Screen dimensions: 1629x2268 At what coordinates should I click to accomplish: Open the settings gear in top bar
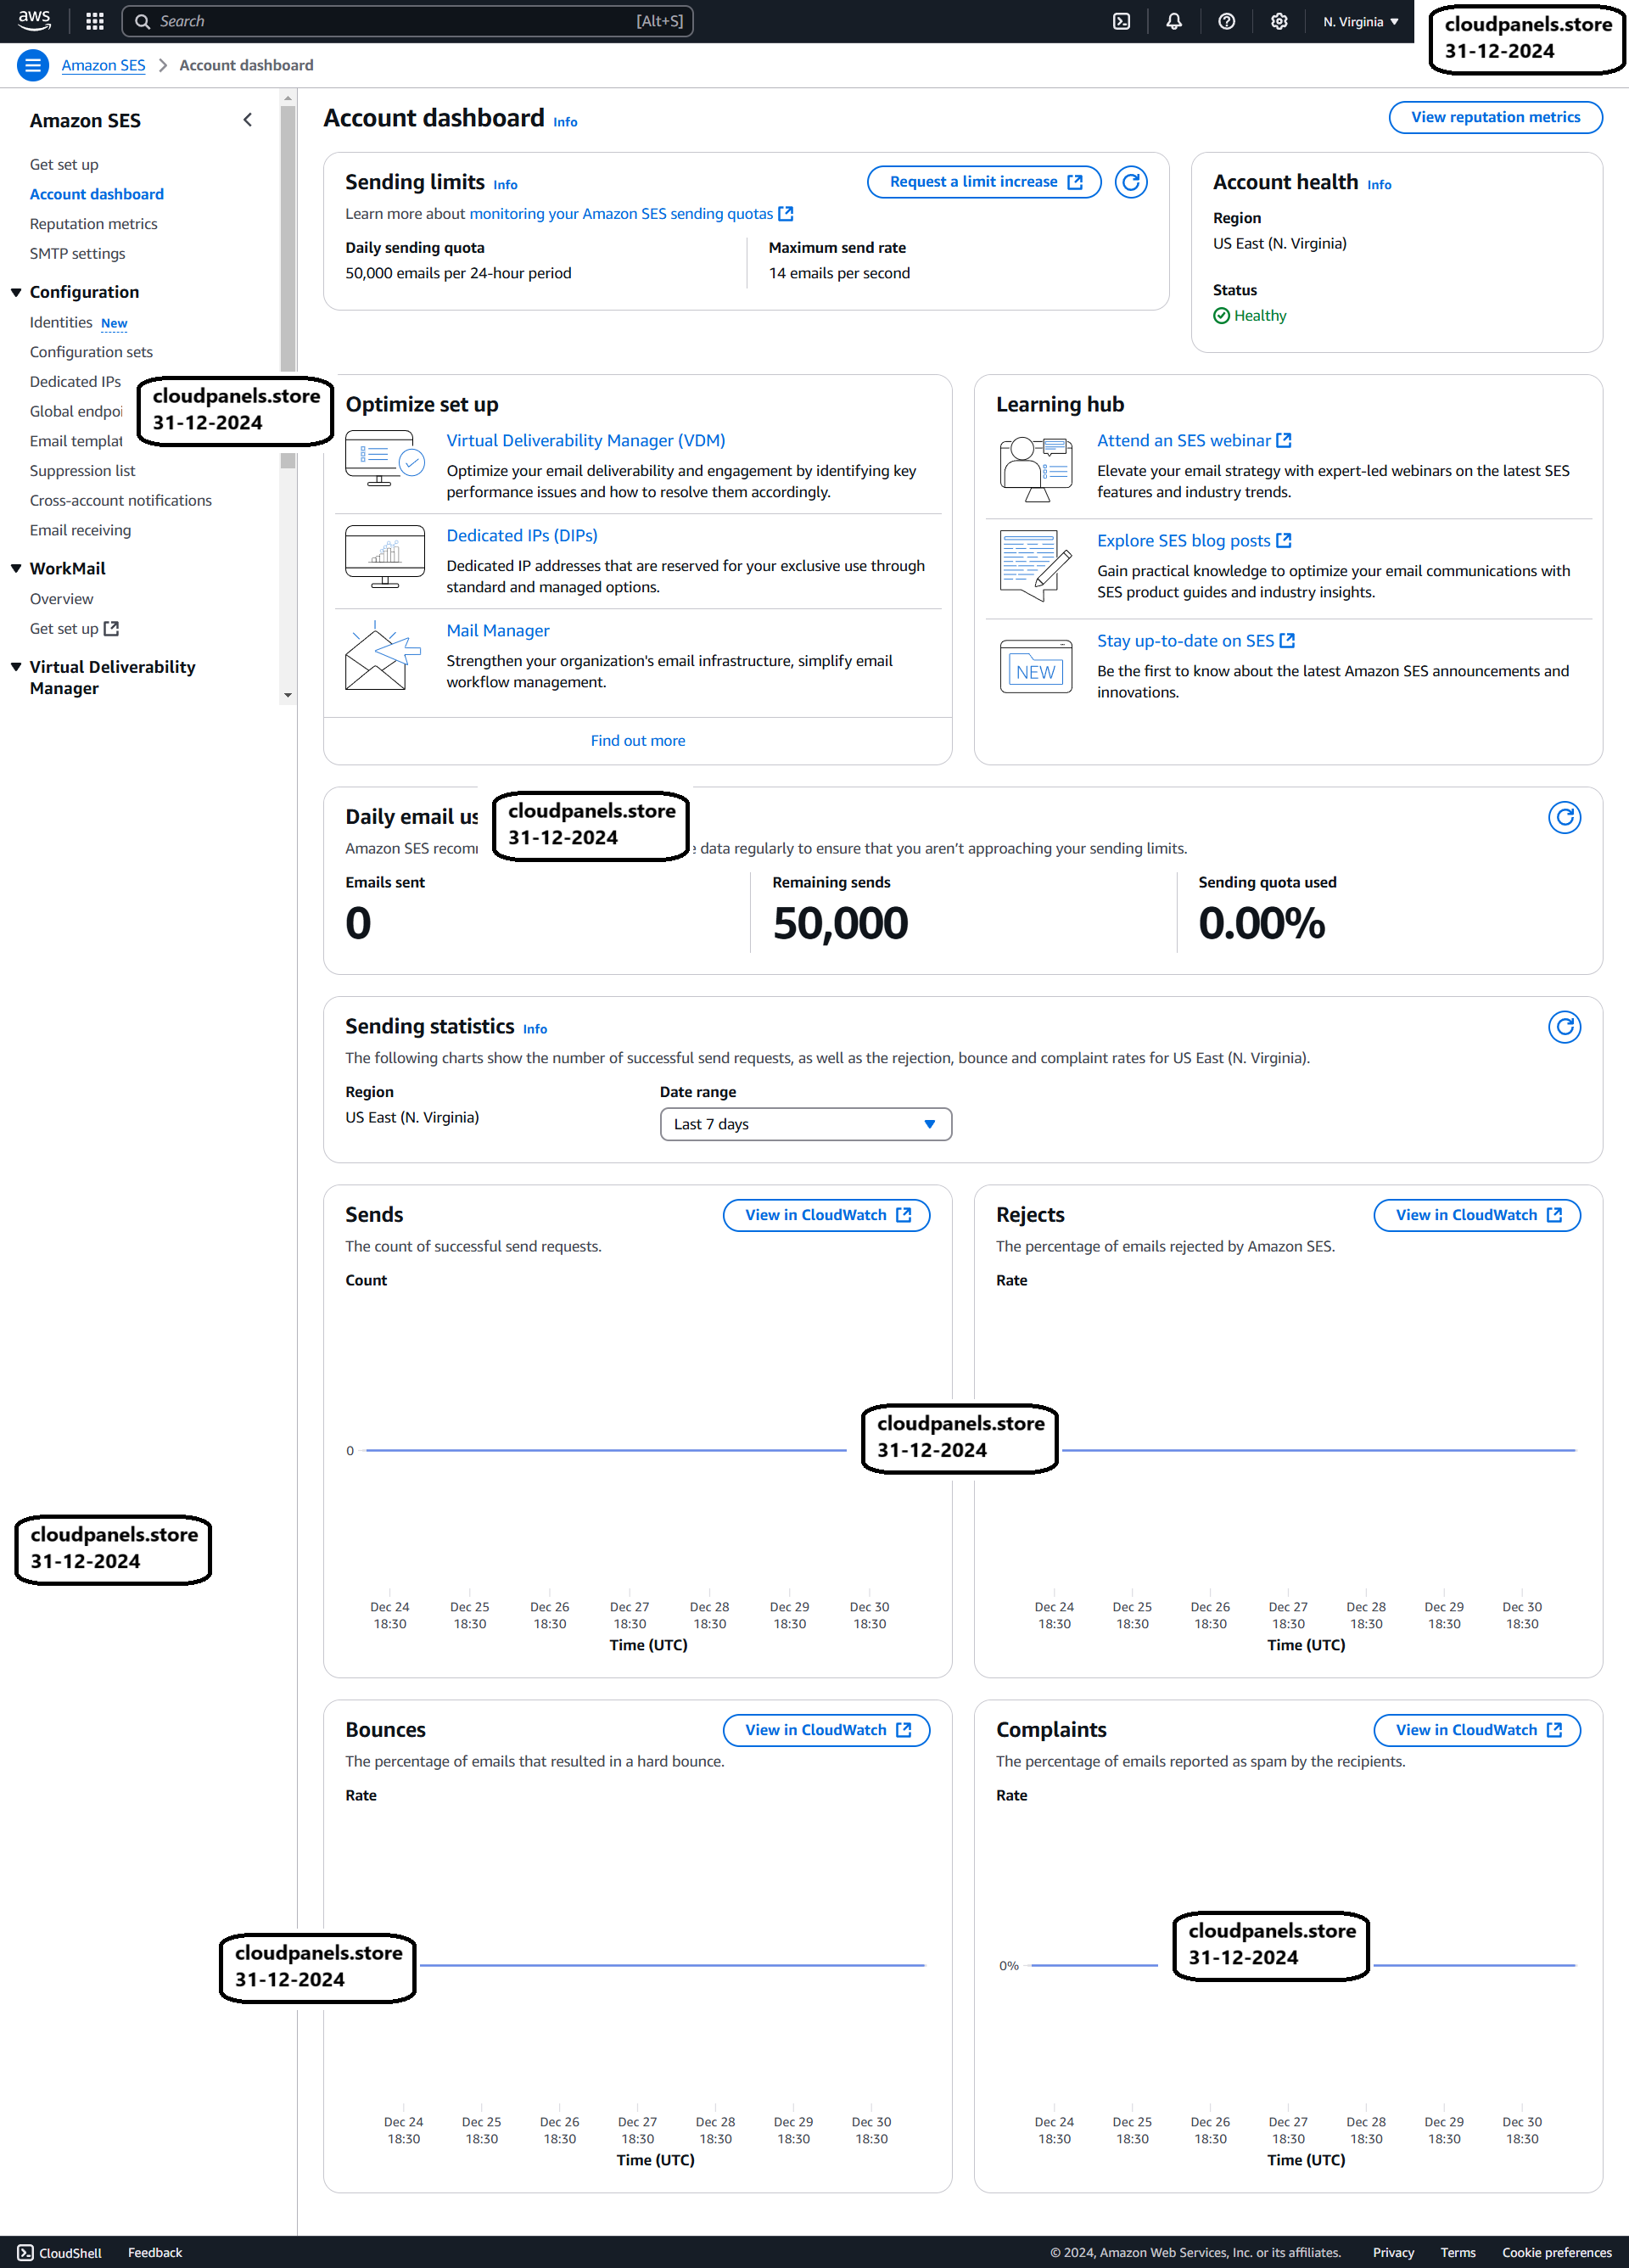pos(1279,21)
